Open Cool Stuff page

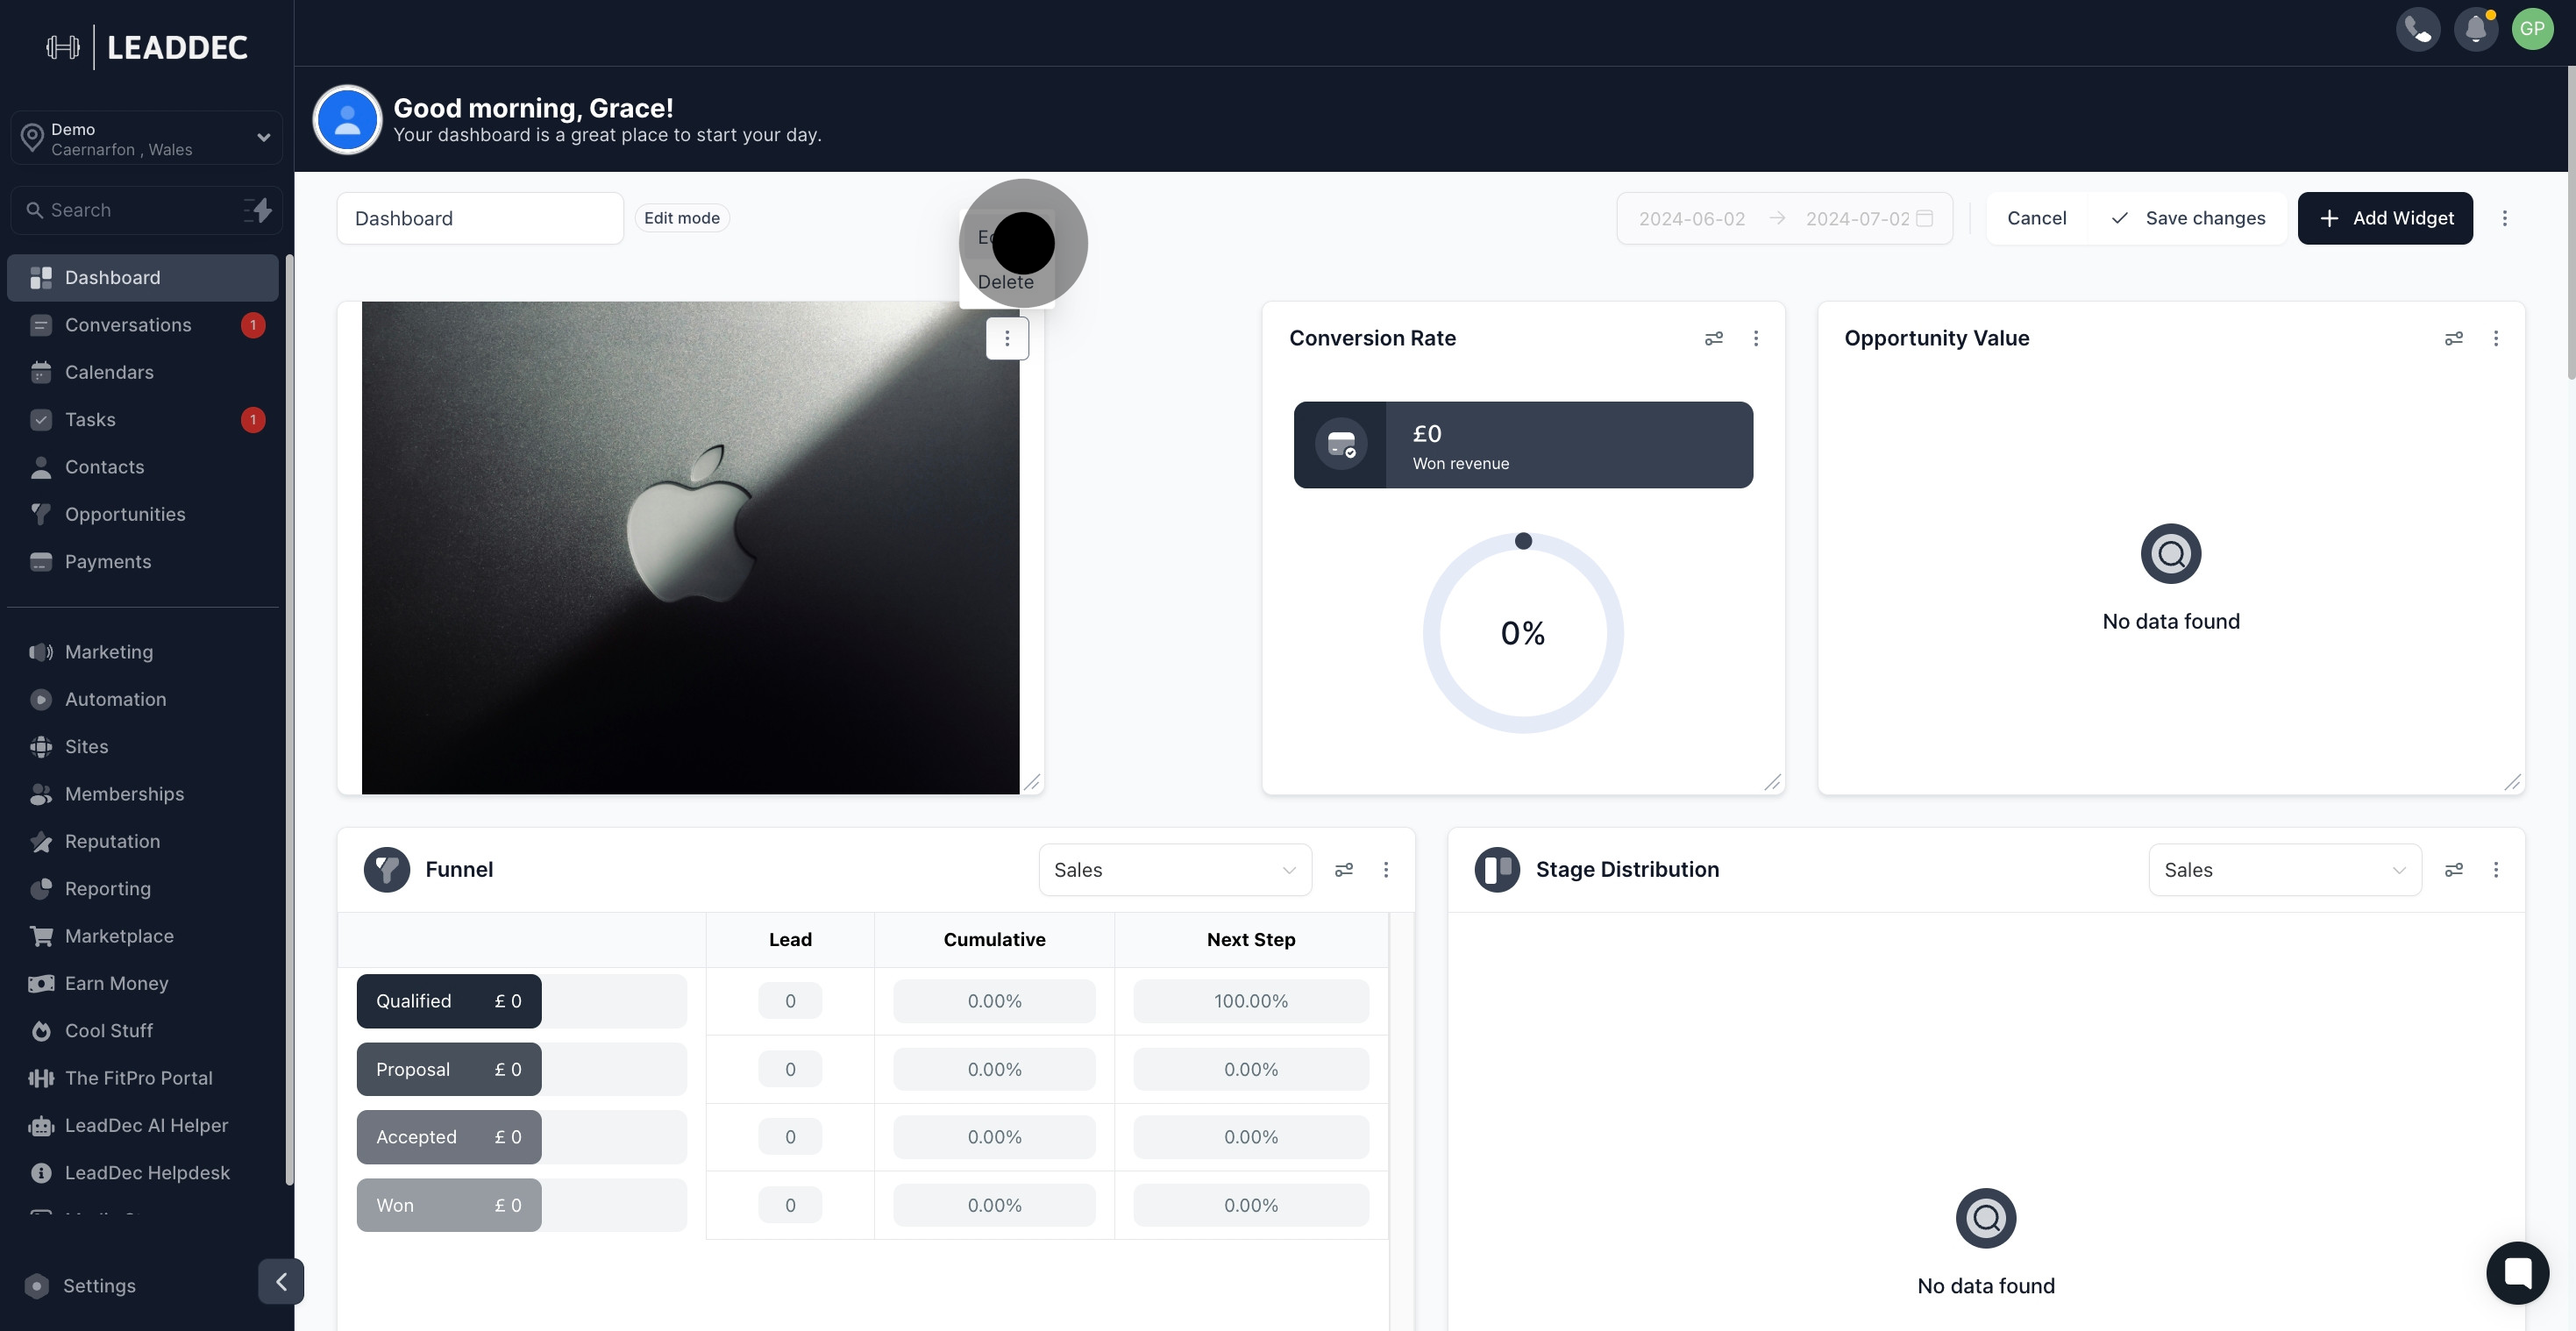point(143,1031)
